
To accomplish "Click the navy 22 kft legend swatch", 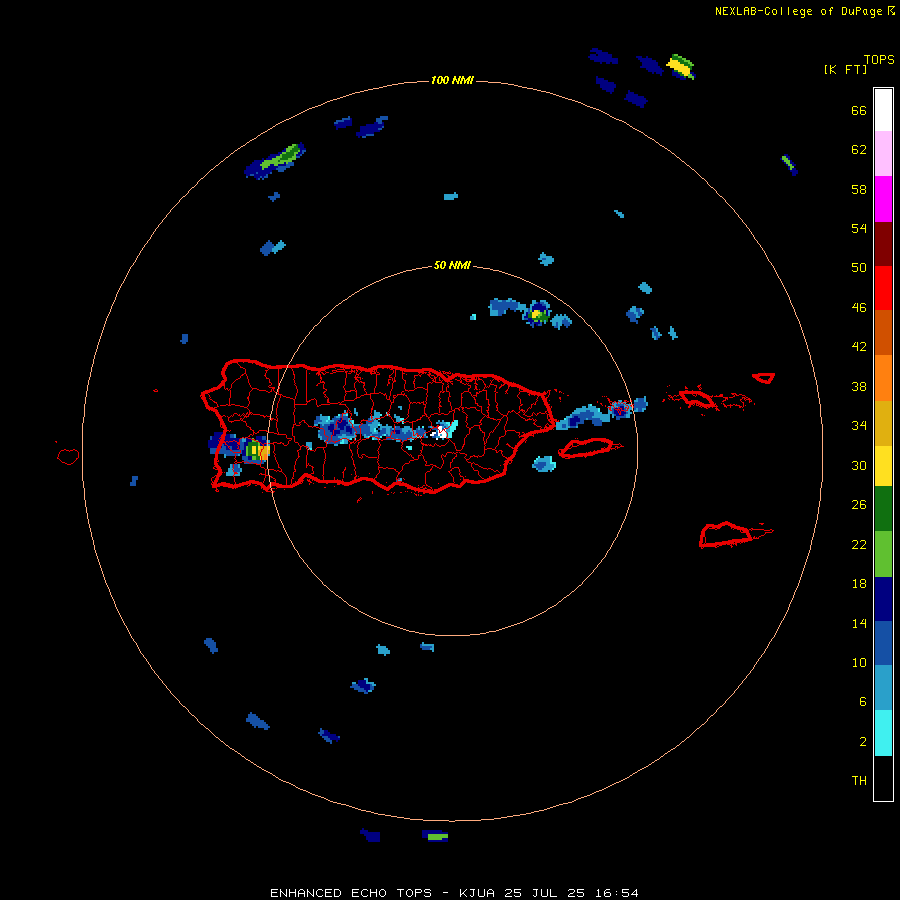I will pyautogui.click(x=883, y=599).
